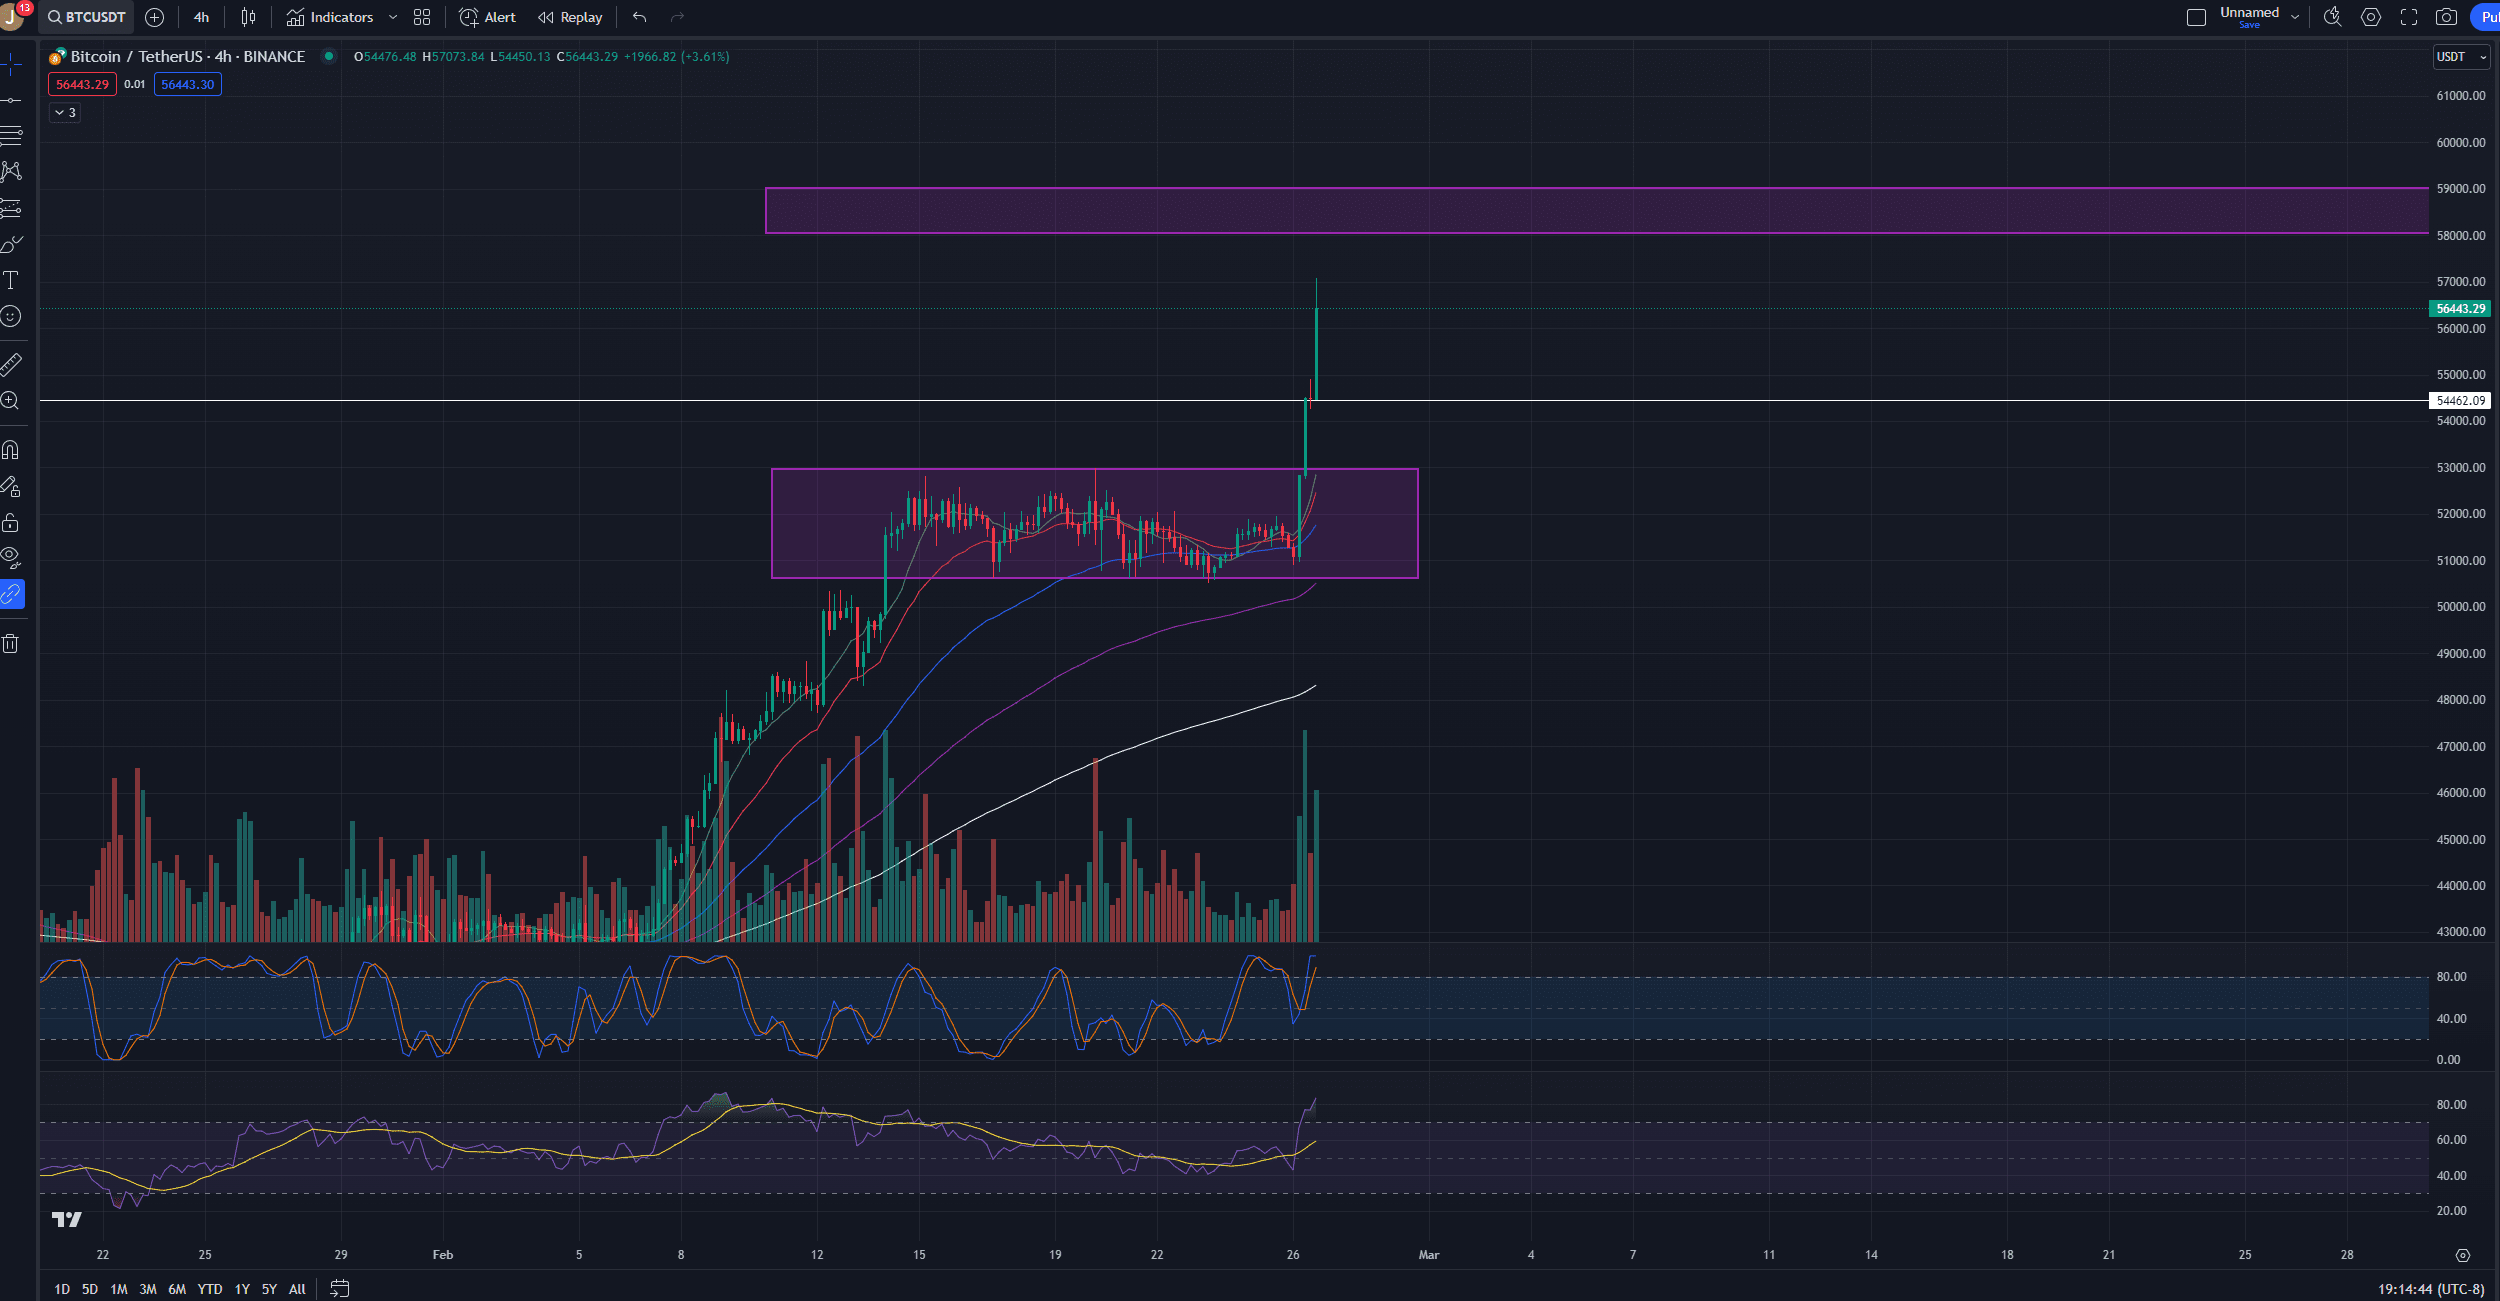Viewport: 2500px width, 1301px height.
Task: Click the TradingView logo on chart
Action: point(67,1219)
